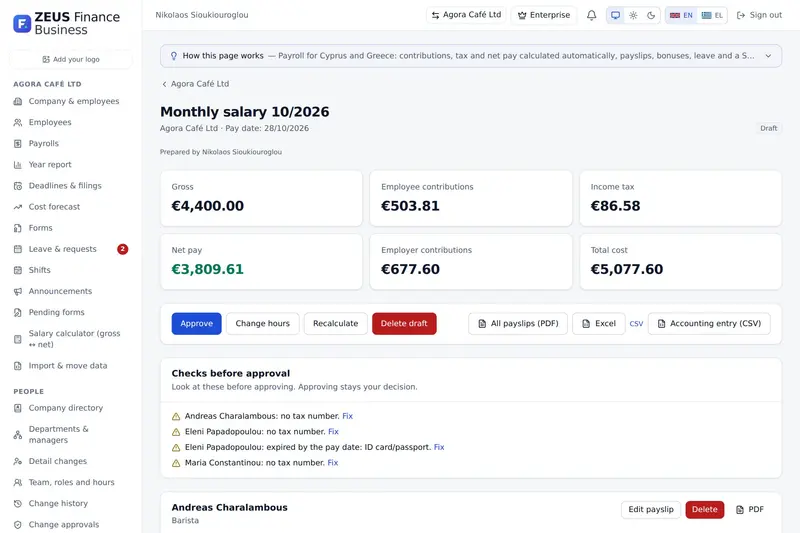This screenshot has height=533, width=800.
Task: Open Change history clock icon
Action: 18,503
